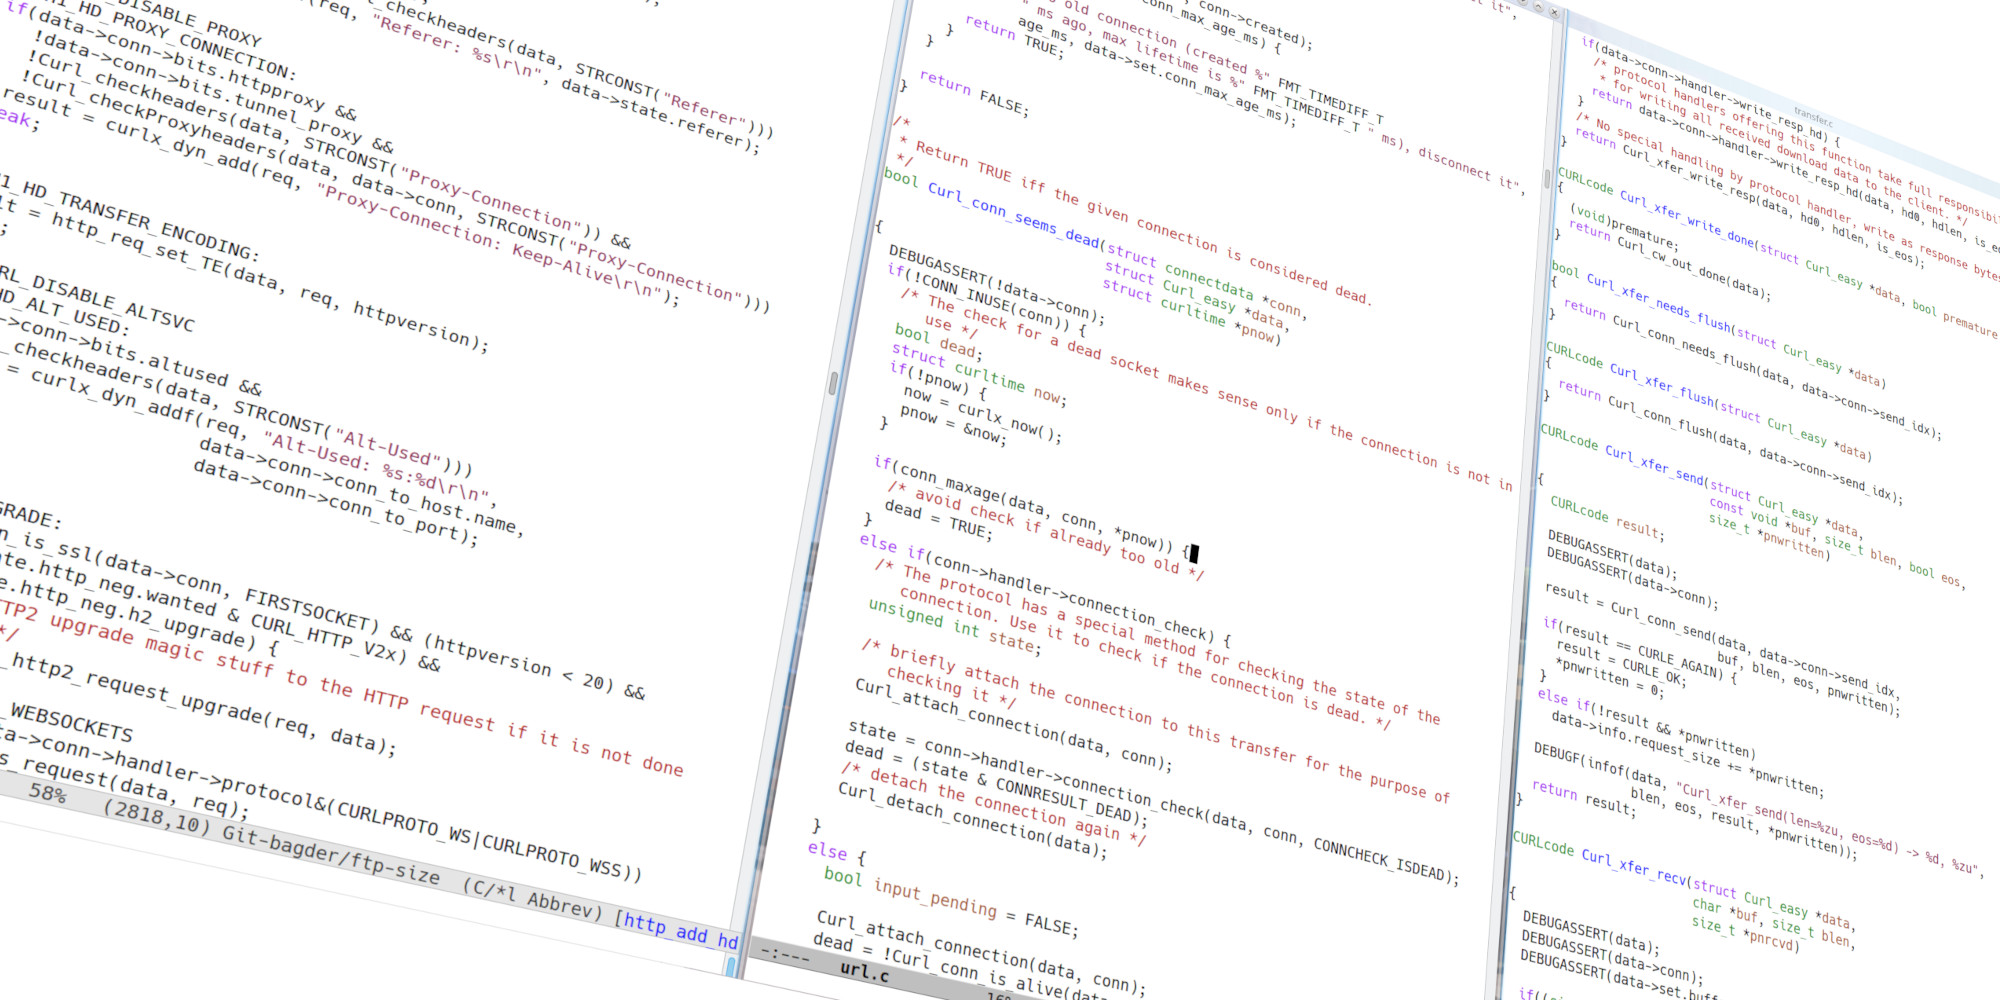
Task: Click the black text cursor after conn_maxage line
Action: (x=1194, y=553)
